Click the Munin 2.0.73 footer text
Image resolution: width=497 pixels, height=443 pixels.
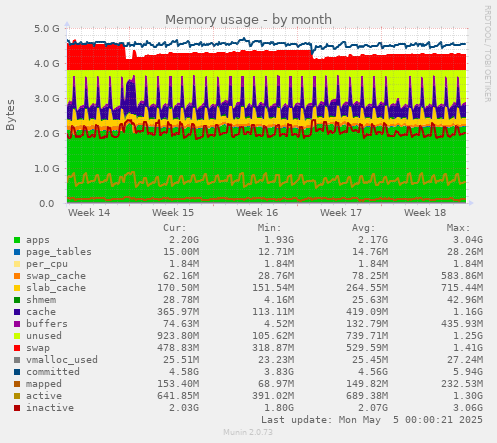point(248,433)
